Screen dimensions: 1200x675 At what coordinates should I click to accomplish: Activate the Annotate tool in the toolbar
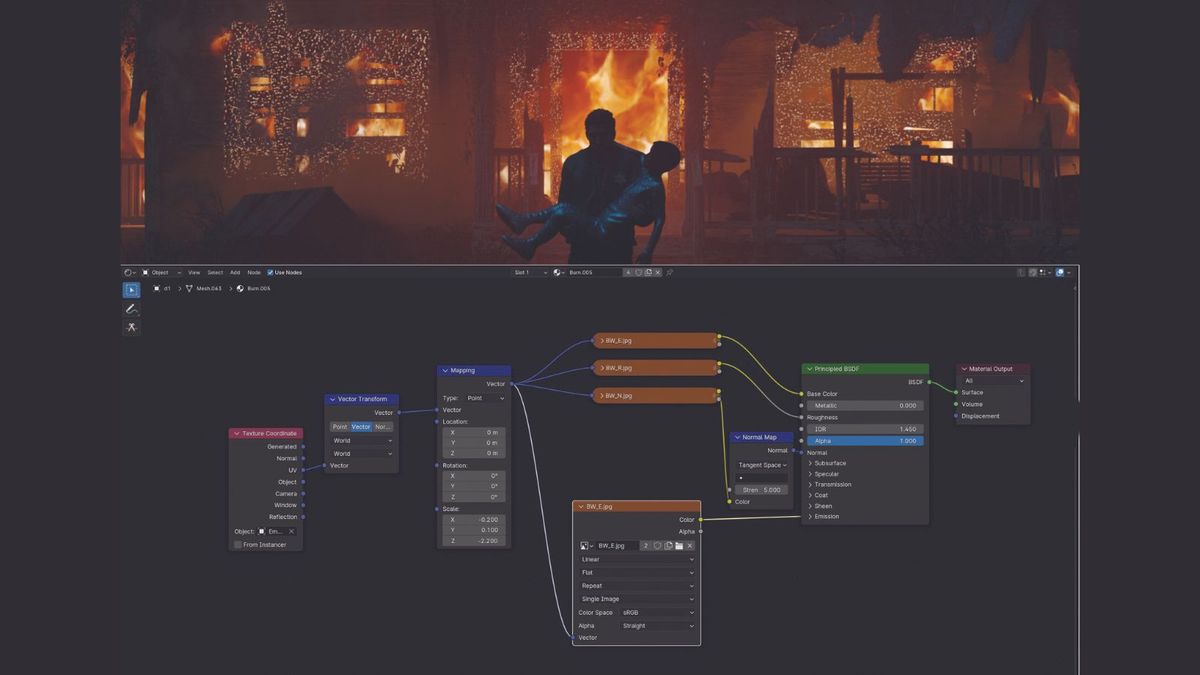(131, 308)
